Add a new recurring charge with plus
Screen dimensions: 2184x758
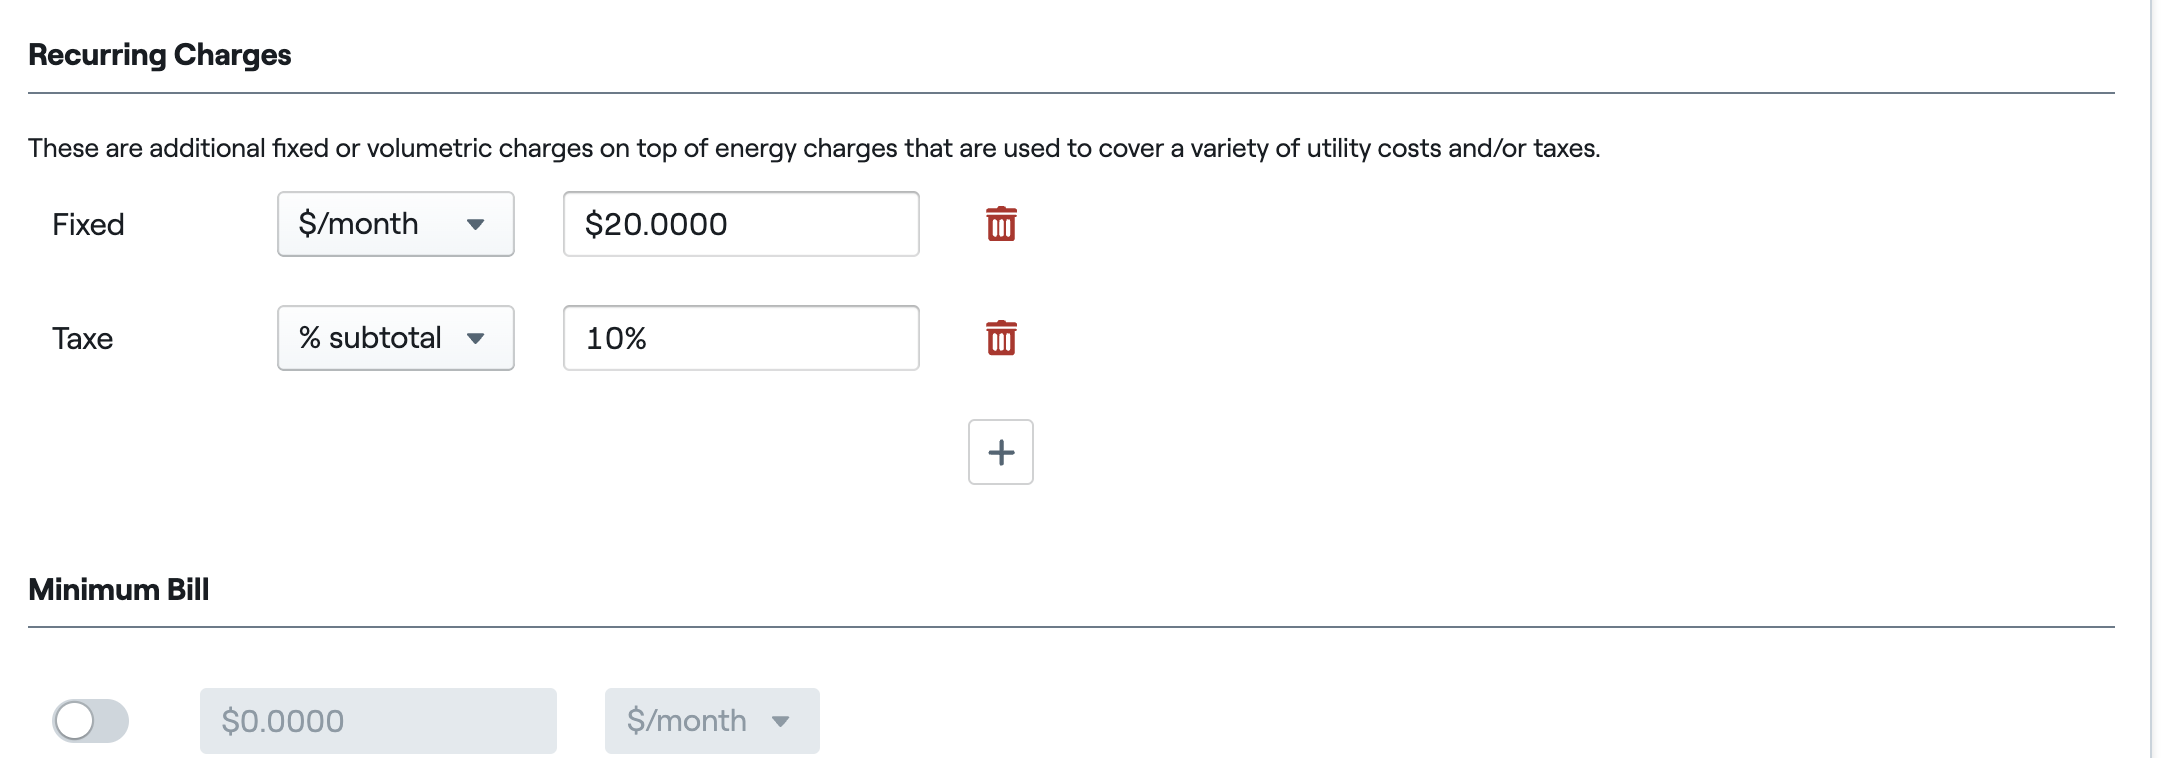[1000, 452]
